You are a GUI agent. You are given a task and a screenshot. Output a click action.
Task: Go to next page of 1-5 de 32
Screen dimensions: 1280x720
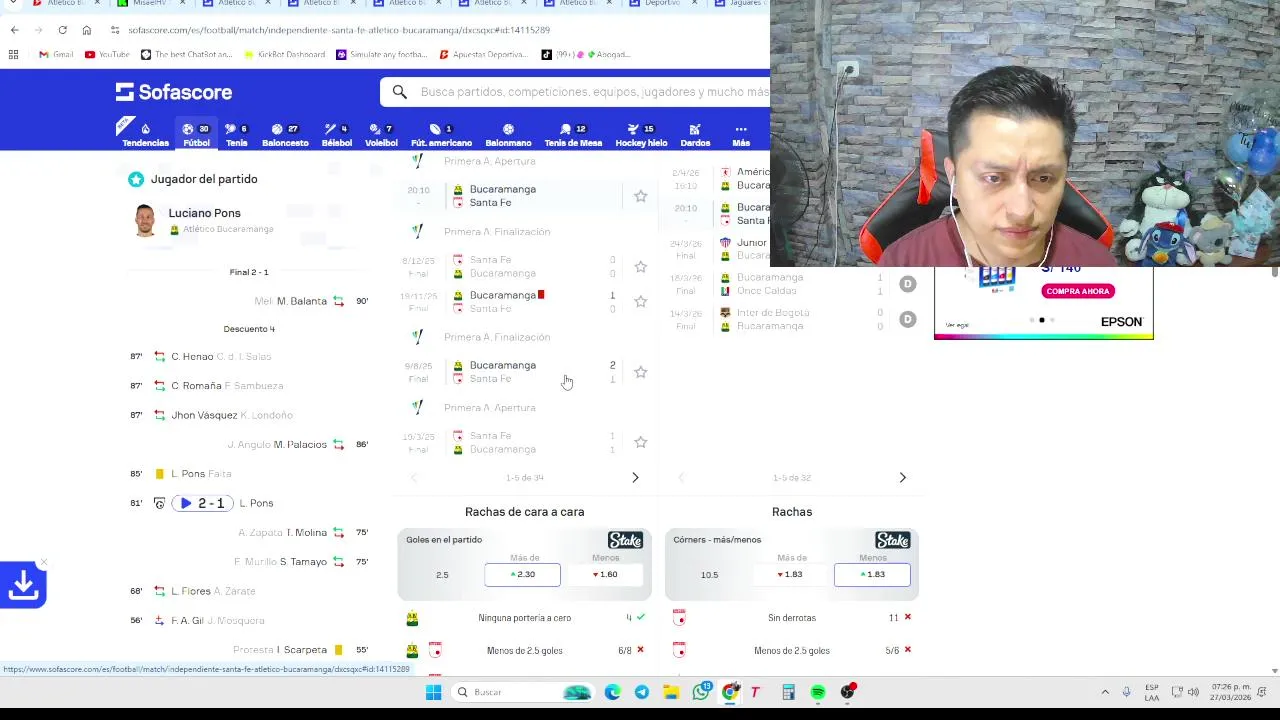click(x=902, y=478)
